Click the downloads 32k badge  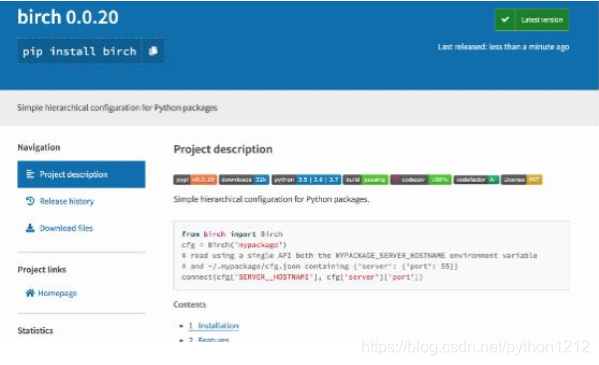[x=244, y=180]
